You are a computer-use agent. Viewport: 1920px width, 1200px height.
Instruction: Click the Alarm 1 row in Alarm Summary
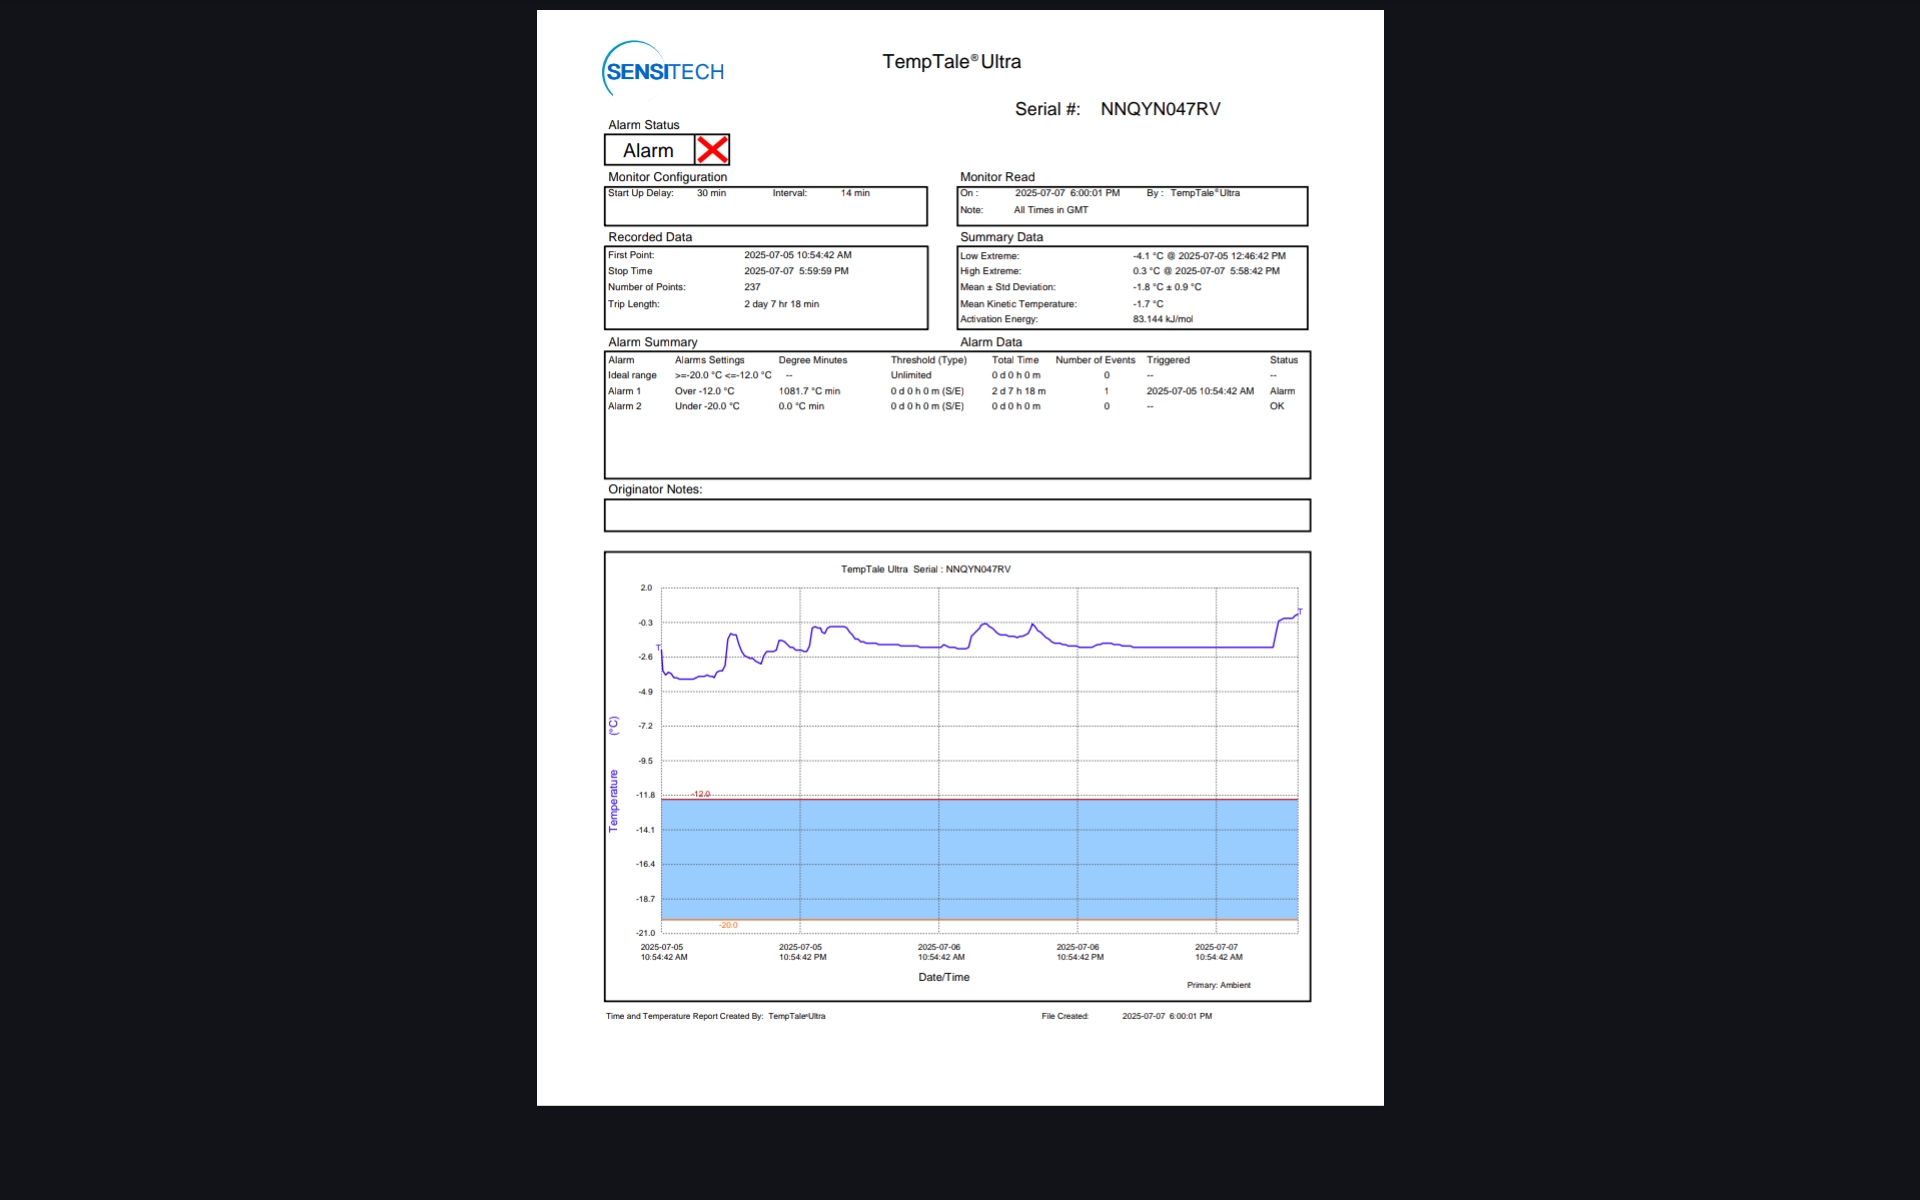coord(625,391)
